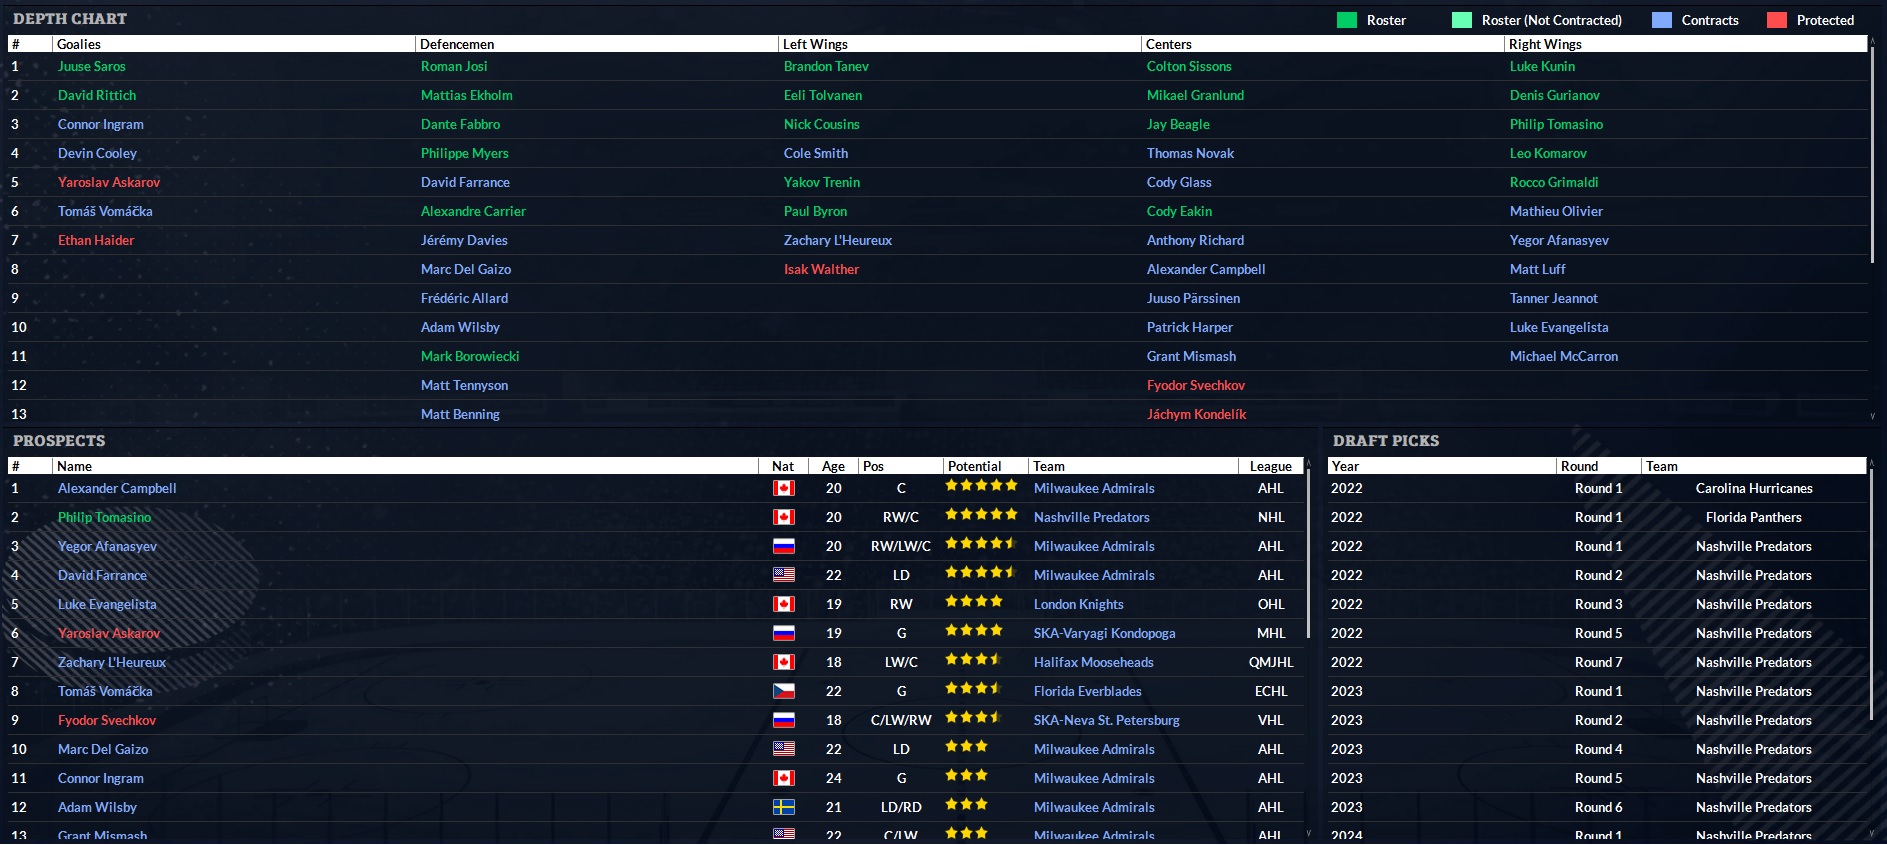Click the blue Contracts legend swatch
The image size is (1887, 845).
tap(1661, 20)
